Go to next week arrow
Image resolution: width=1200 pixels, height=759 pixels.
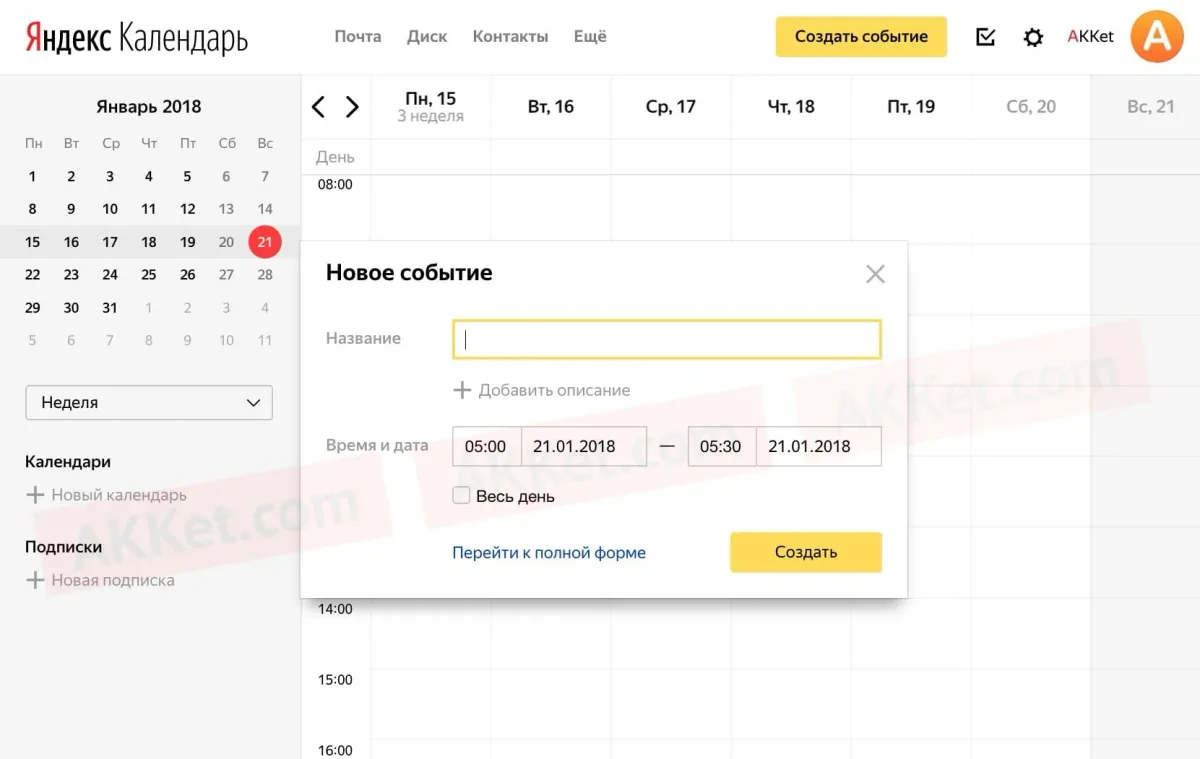(352, 107)
